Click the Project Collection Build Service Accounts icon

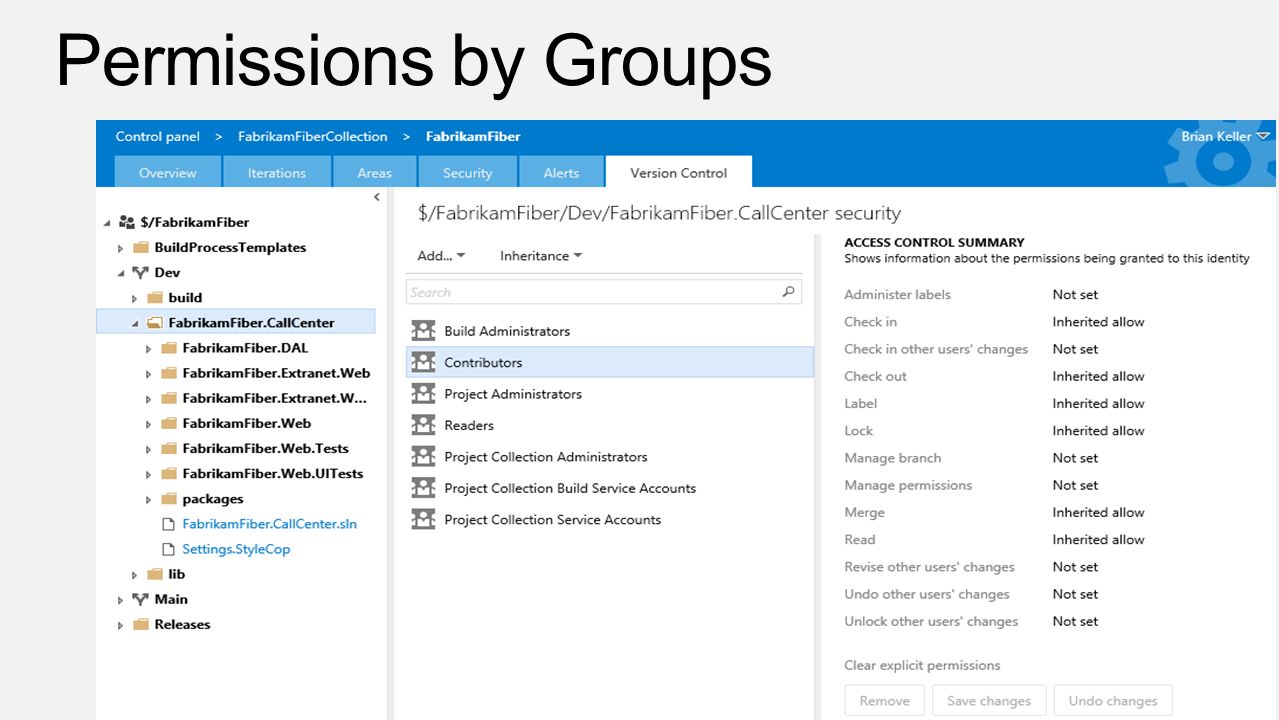(423, 488)
